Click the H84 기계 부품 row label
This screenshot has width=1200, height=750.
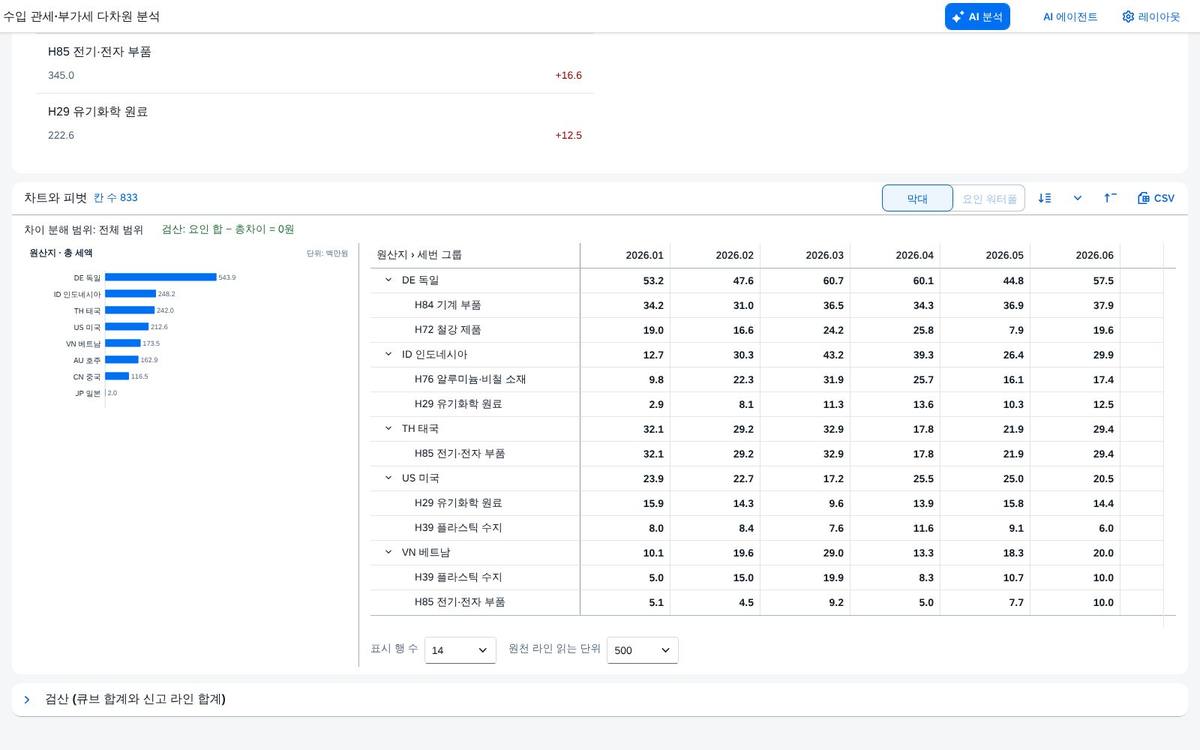click(x=447, y=305)
